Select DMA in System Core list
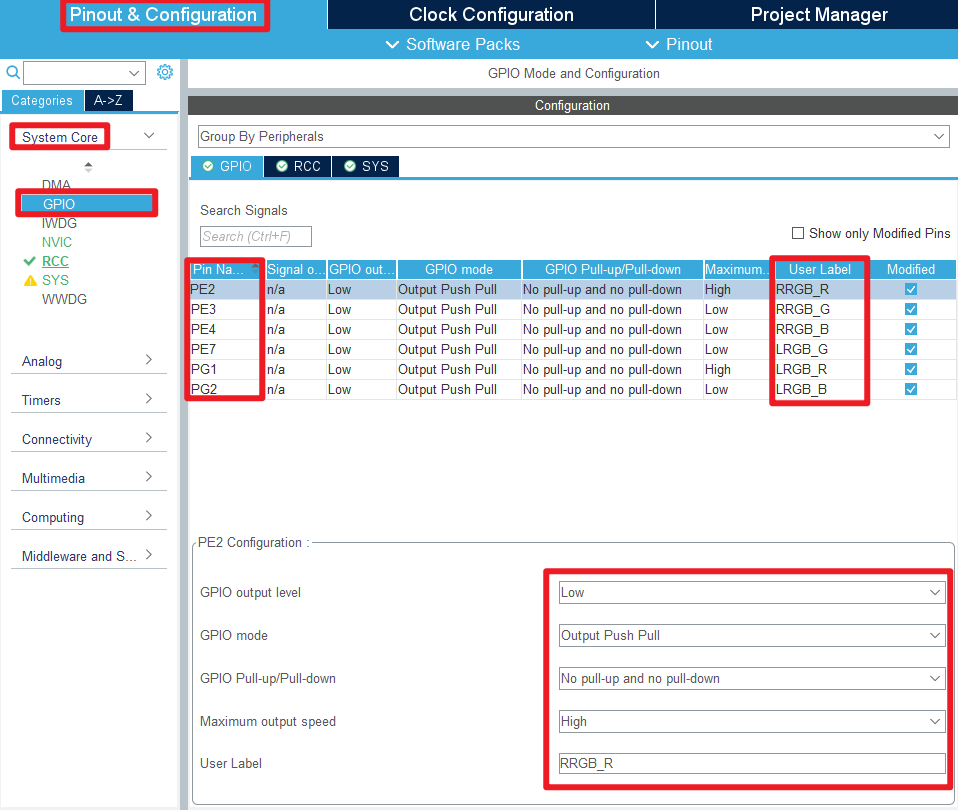Screen dimensions: 958x810 [56, 185]
